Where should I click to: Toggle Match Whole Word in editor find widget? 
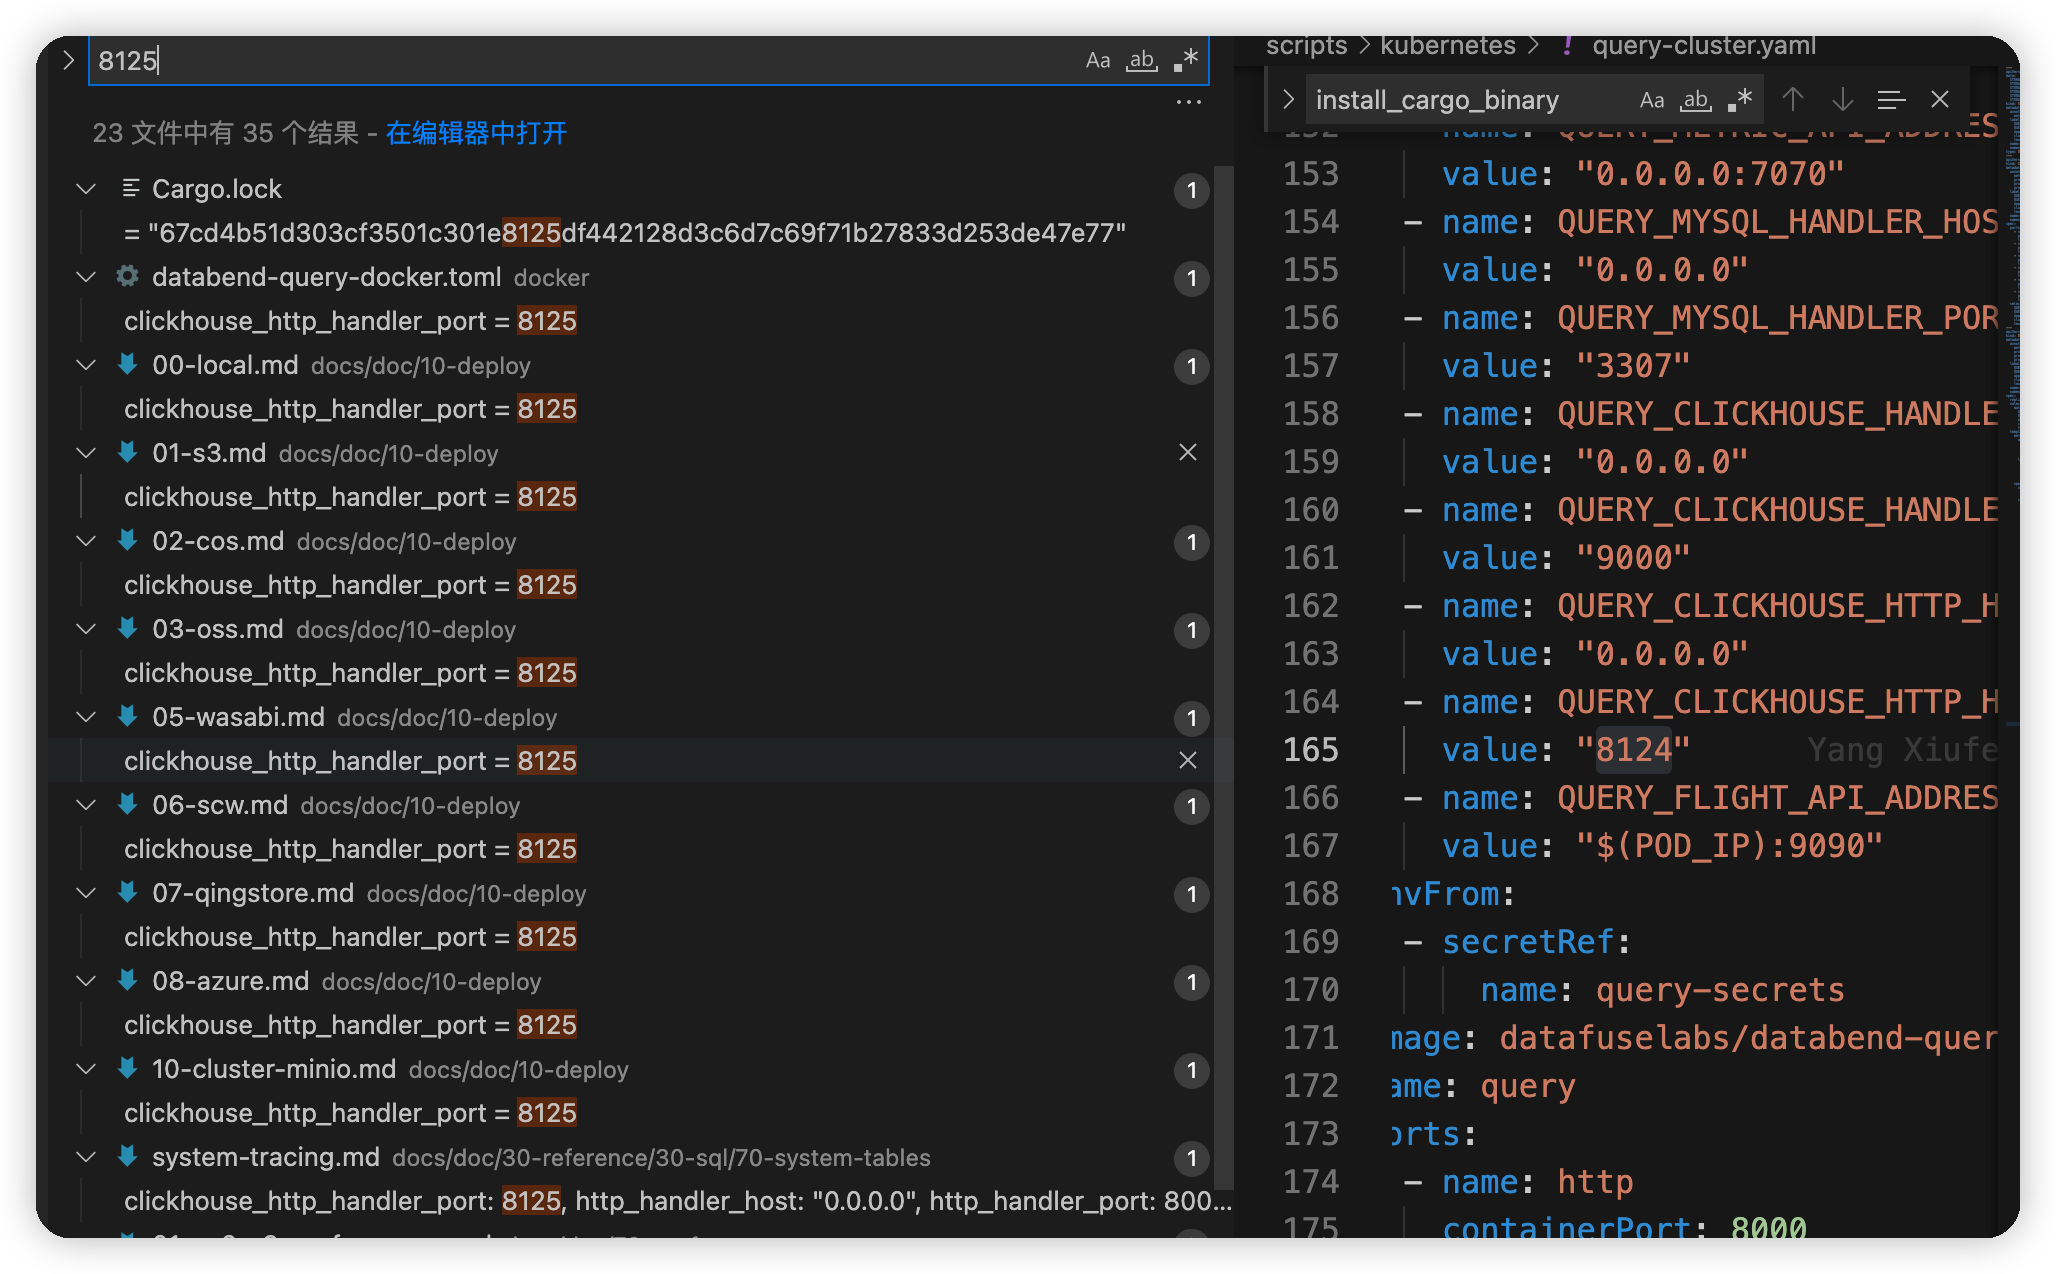coord(1695,100)
